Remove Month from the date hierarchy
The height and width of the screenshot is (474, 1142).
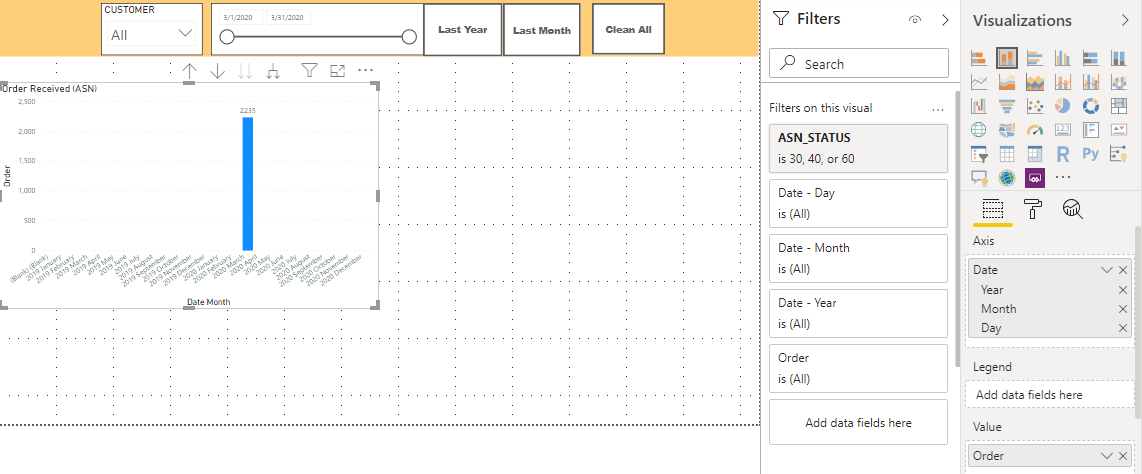(1123, 309)
